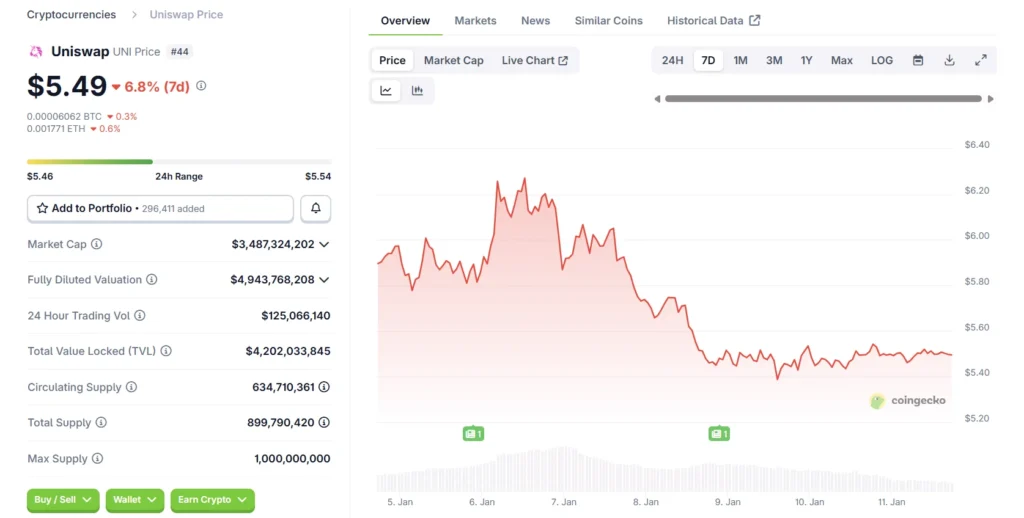The image size is (1024, 518).
Task: Click info icon next to Market Cap
Action: (x=97, y=244)
